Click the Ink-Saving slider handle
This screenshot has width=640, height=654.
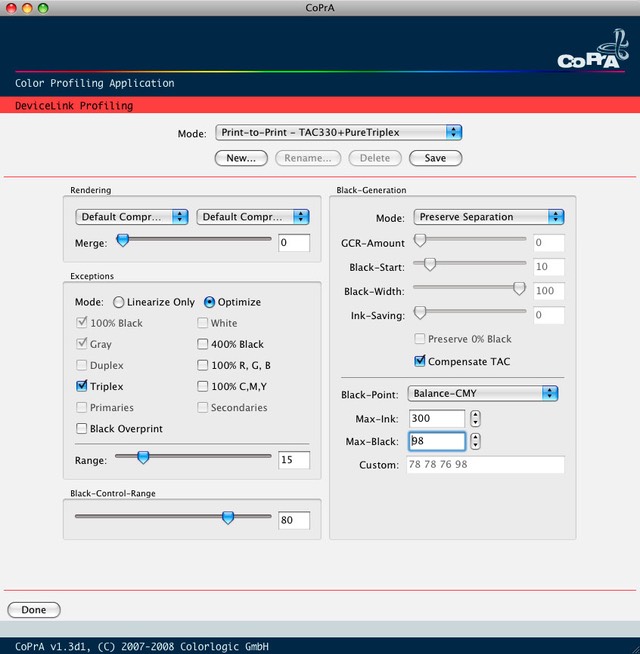(420, 312)
